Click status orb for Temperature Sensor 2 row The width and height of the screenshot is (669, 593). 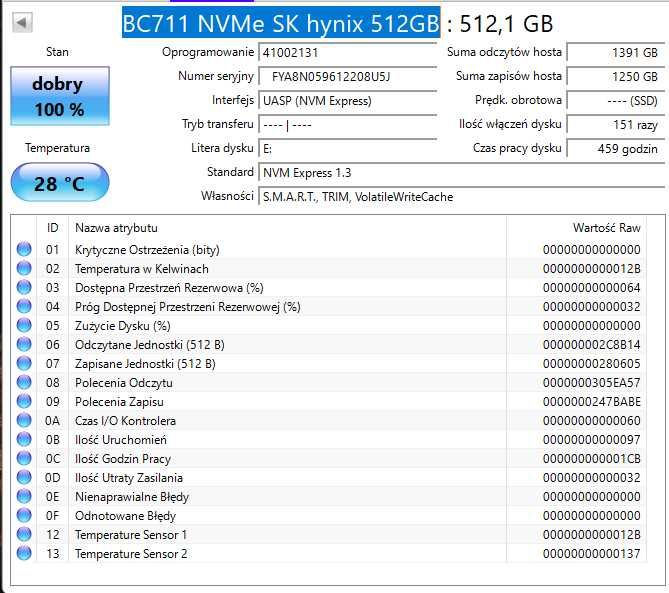[24, 553]
